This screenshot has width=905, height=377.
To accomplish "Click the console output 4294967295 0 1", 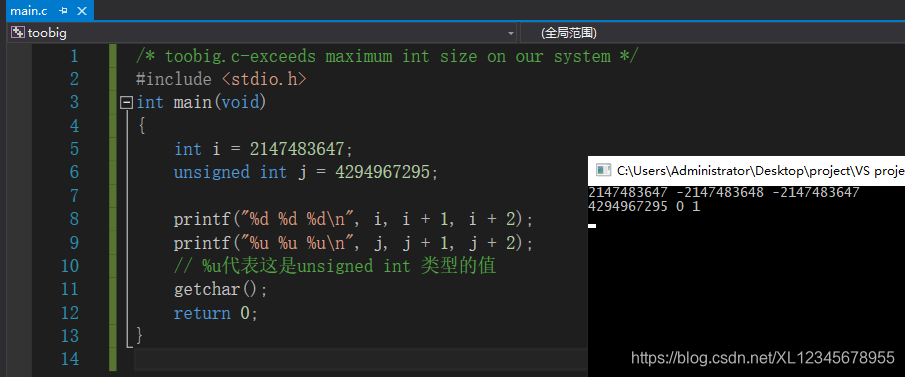I will (644, 207).
